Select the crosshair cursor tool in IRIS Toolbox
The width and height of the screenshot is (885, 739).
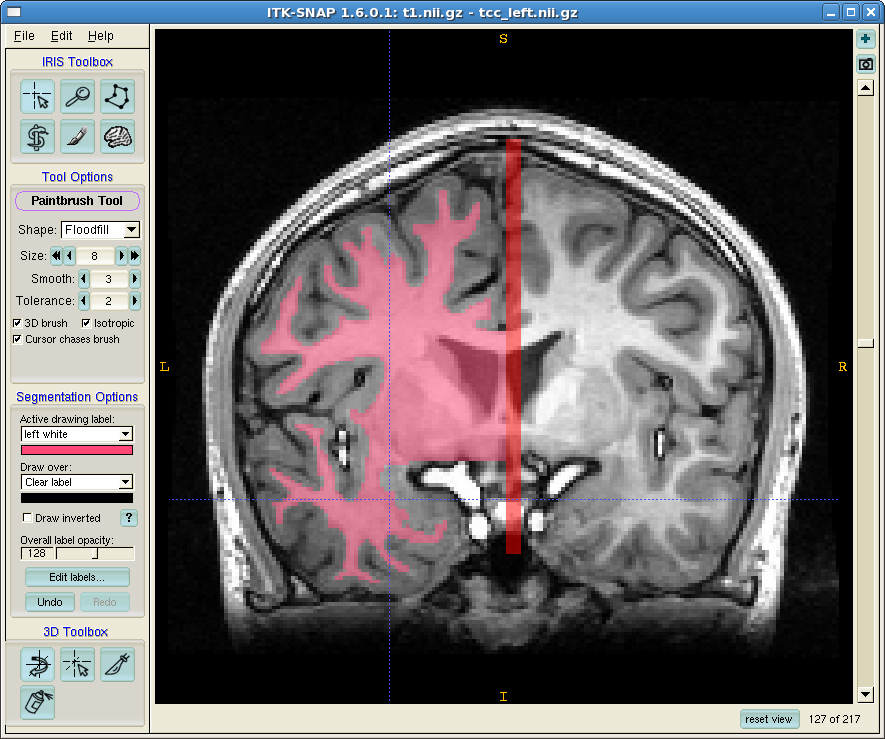pos(37,97)
